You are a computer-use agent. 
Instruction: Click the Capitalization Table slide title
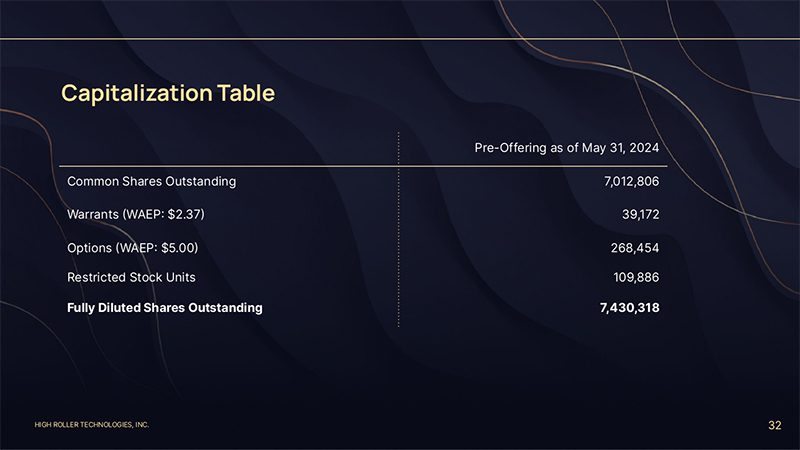167,93
